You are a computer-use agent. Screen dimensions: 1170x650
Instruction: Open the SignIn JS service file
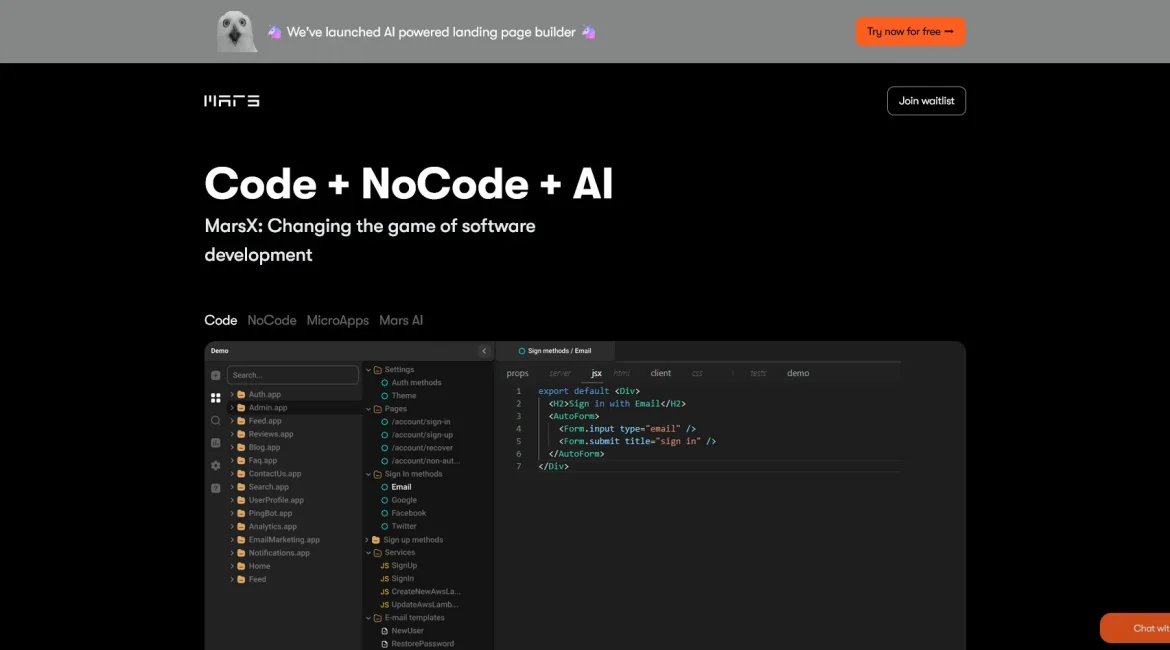pyautogui.click(x=397, y=578)
